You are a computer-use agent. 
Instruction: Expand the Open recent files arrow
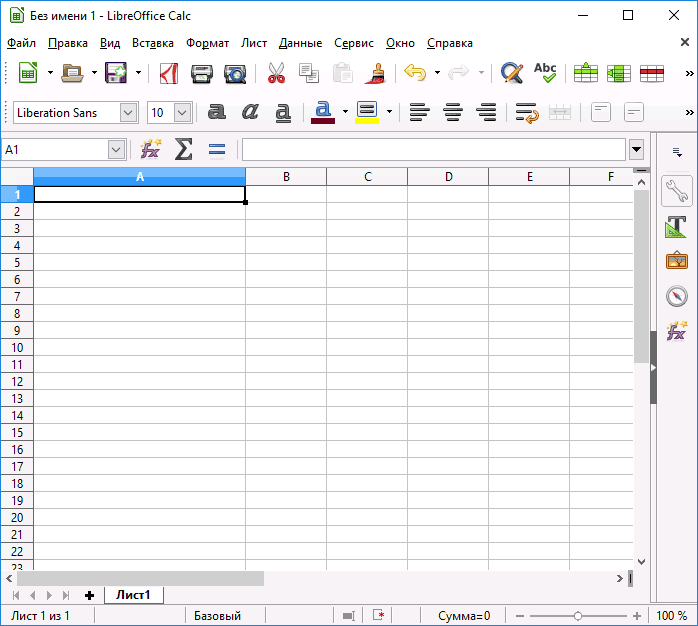(94, 73)
